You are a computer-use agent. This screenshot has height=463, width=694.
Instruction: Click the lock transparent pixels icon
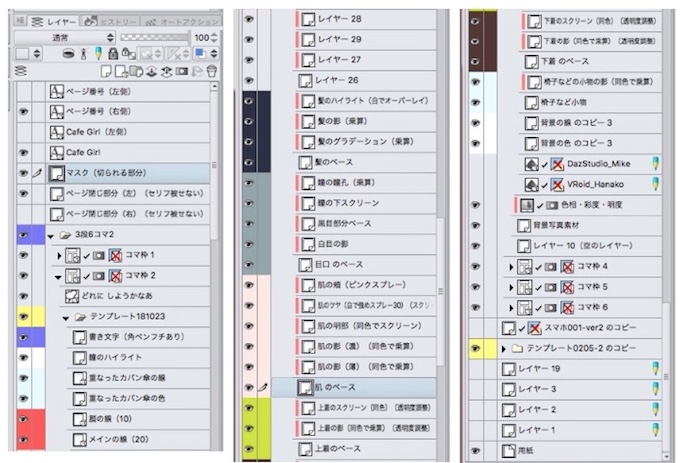click(x=128, y=54)
